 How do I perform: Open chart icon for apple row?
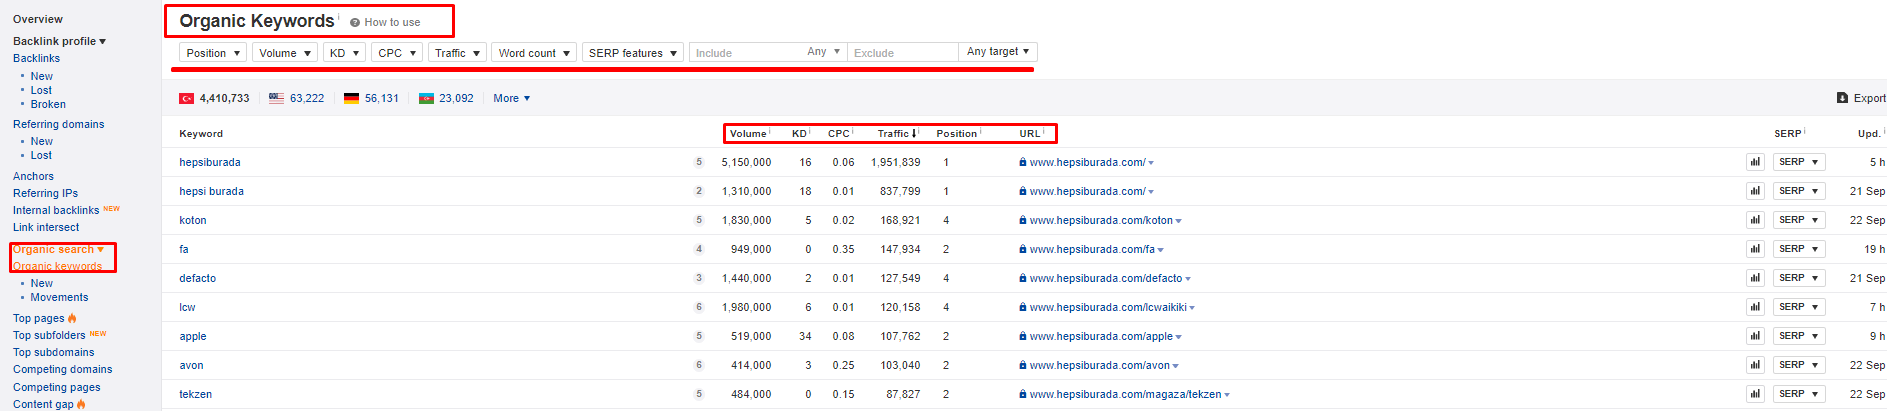point(1755,336)
